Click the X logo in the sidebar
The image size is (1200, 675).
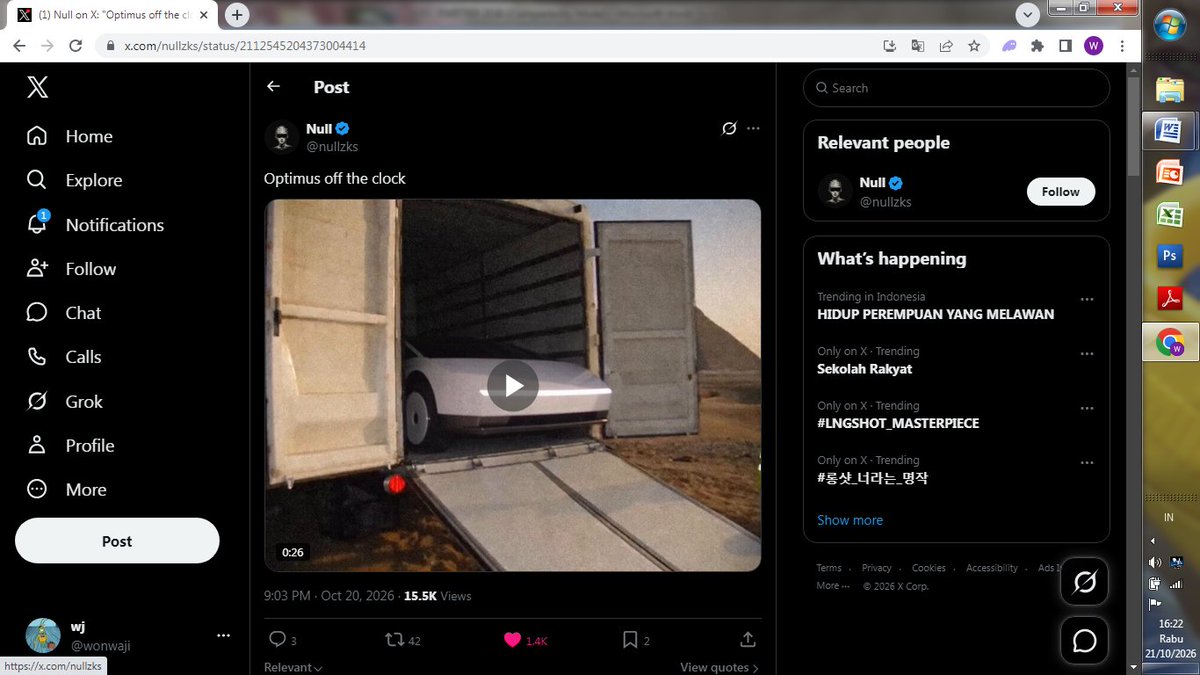(x=37, y=87)
